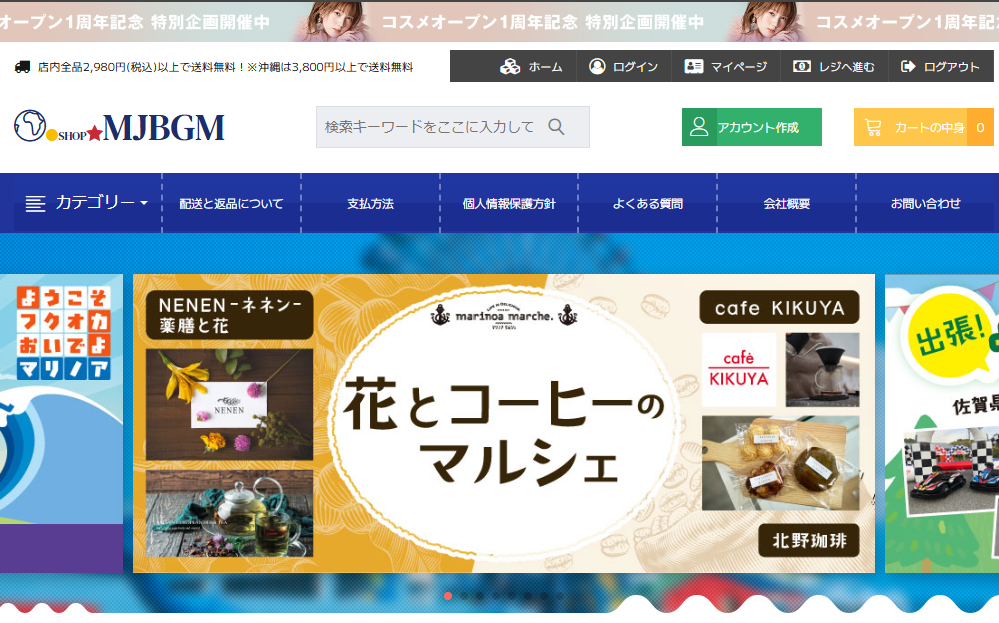The width and height of the screenshot is (999, 623).
Task: Click the marinoa marche logo
Action: [x=503, y=314]
